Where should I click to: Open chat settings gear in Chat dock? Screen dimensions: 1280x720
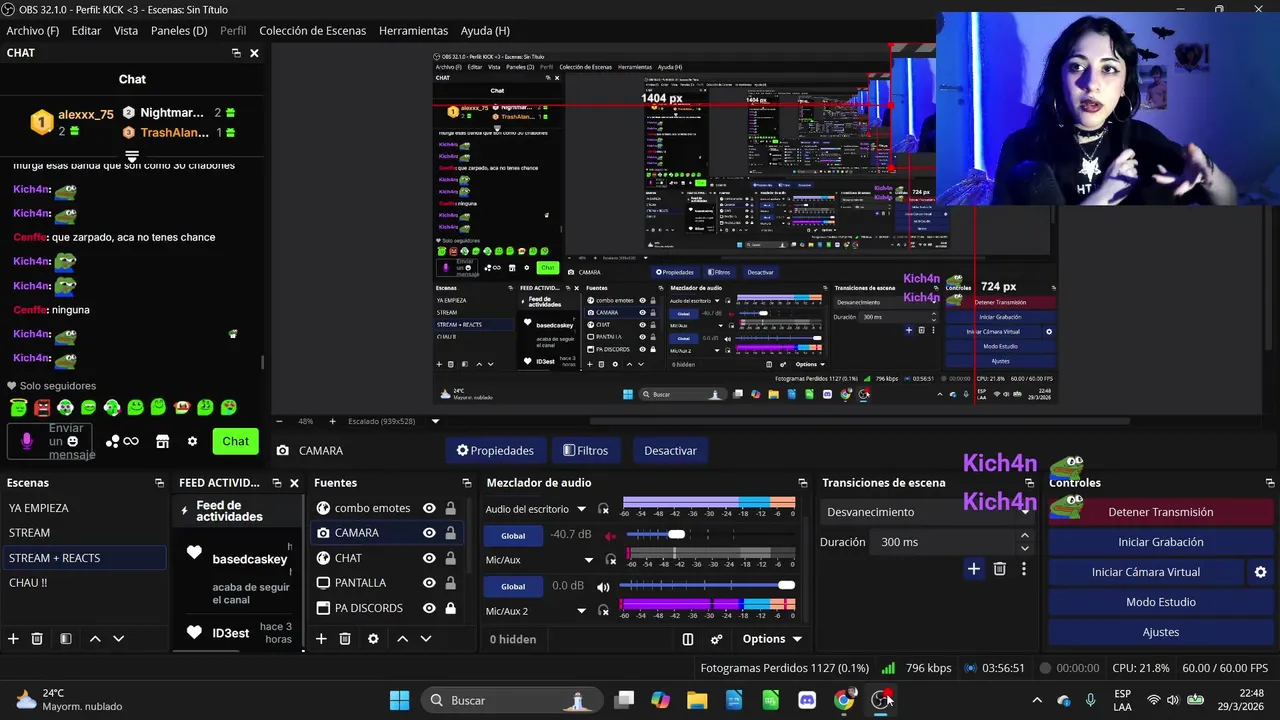pos(192,441)
